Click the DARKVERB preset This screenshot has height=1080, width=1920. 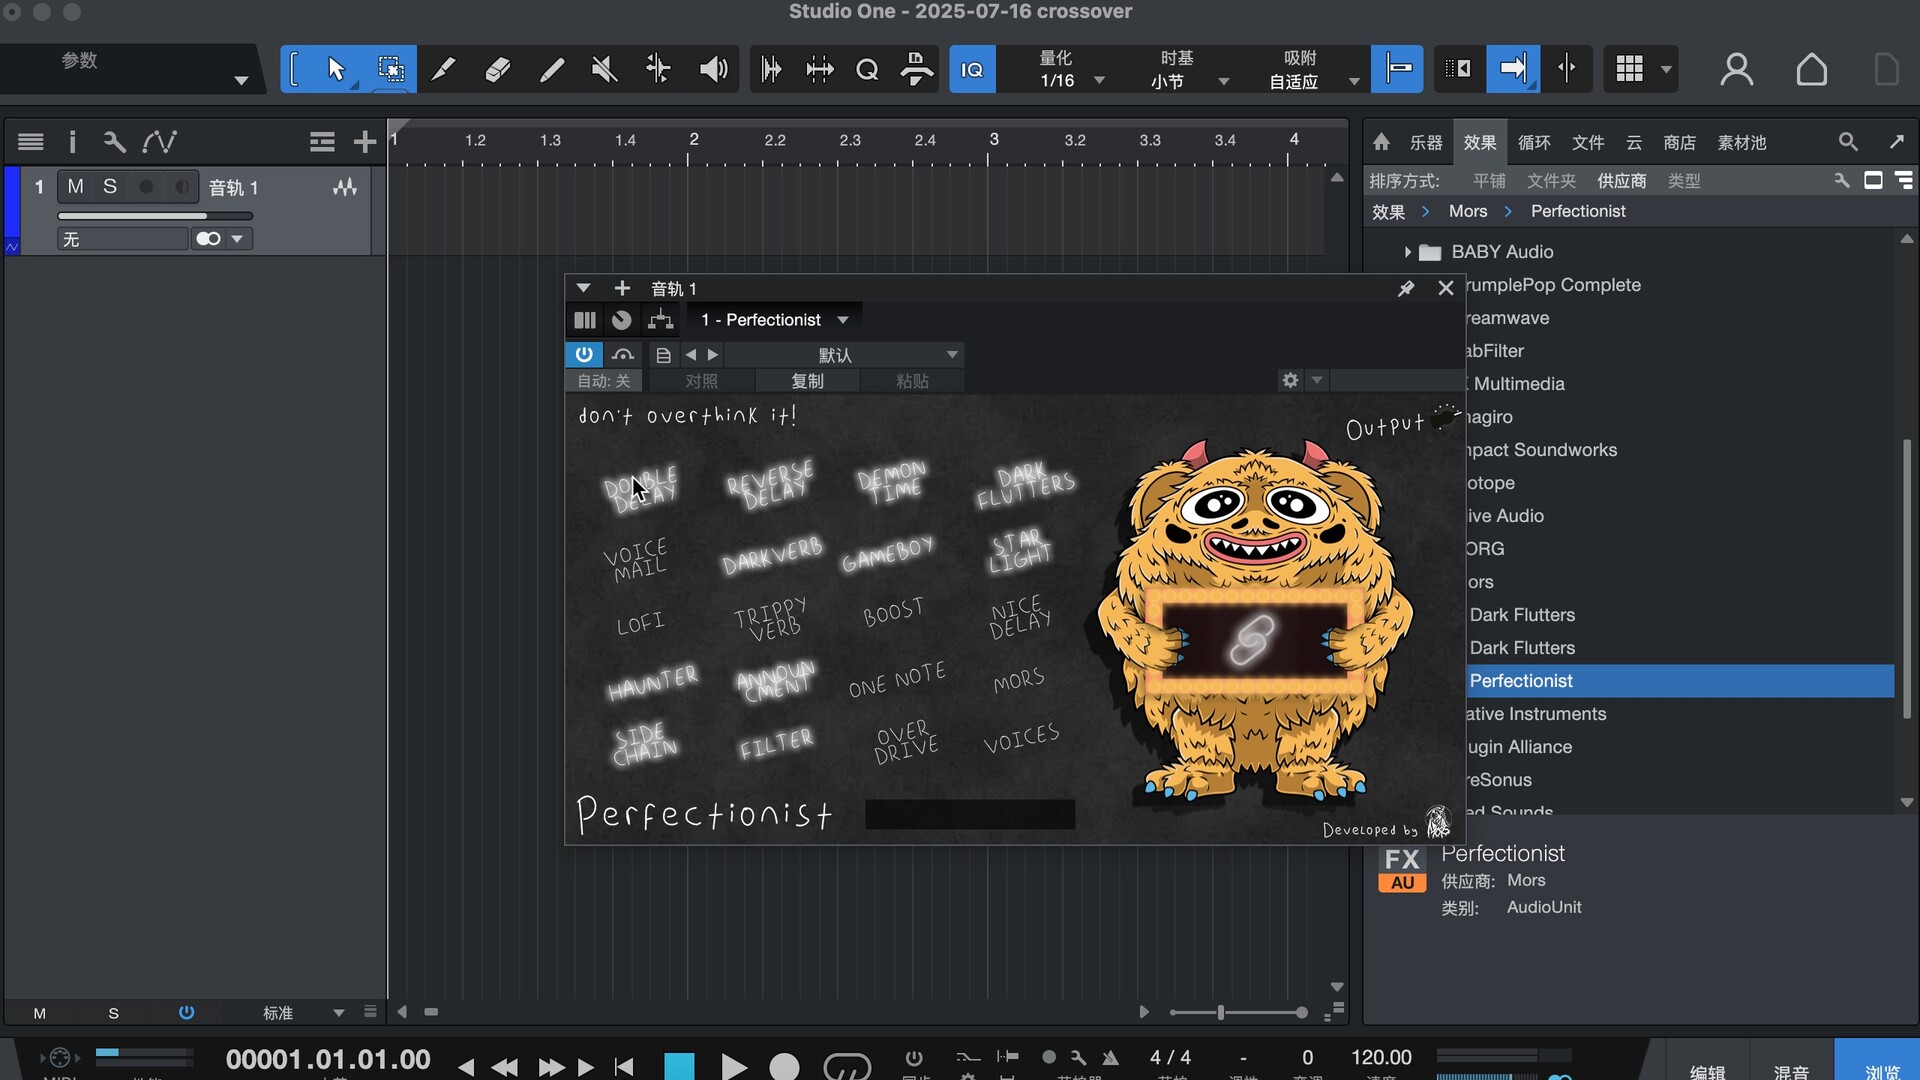tap(772, 555)
